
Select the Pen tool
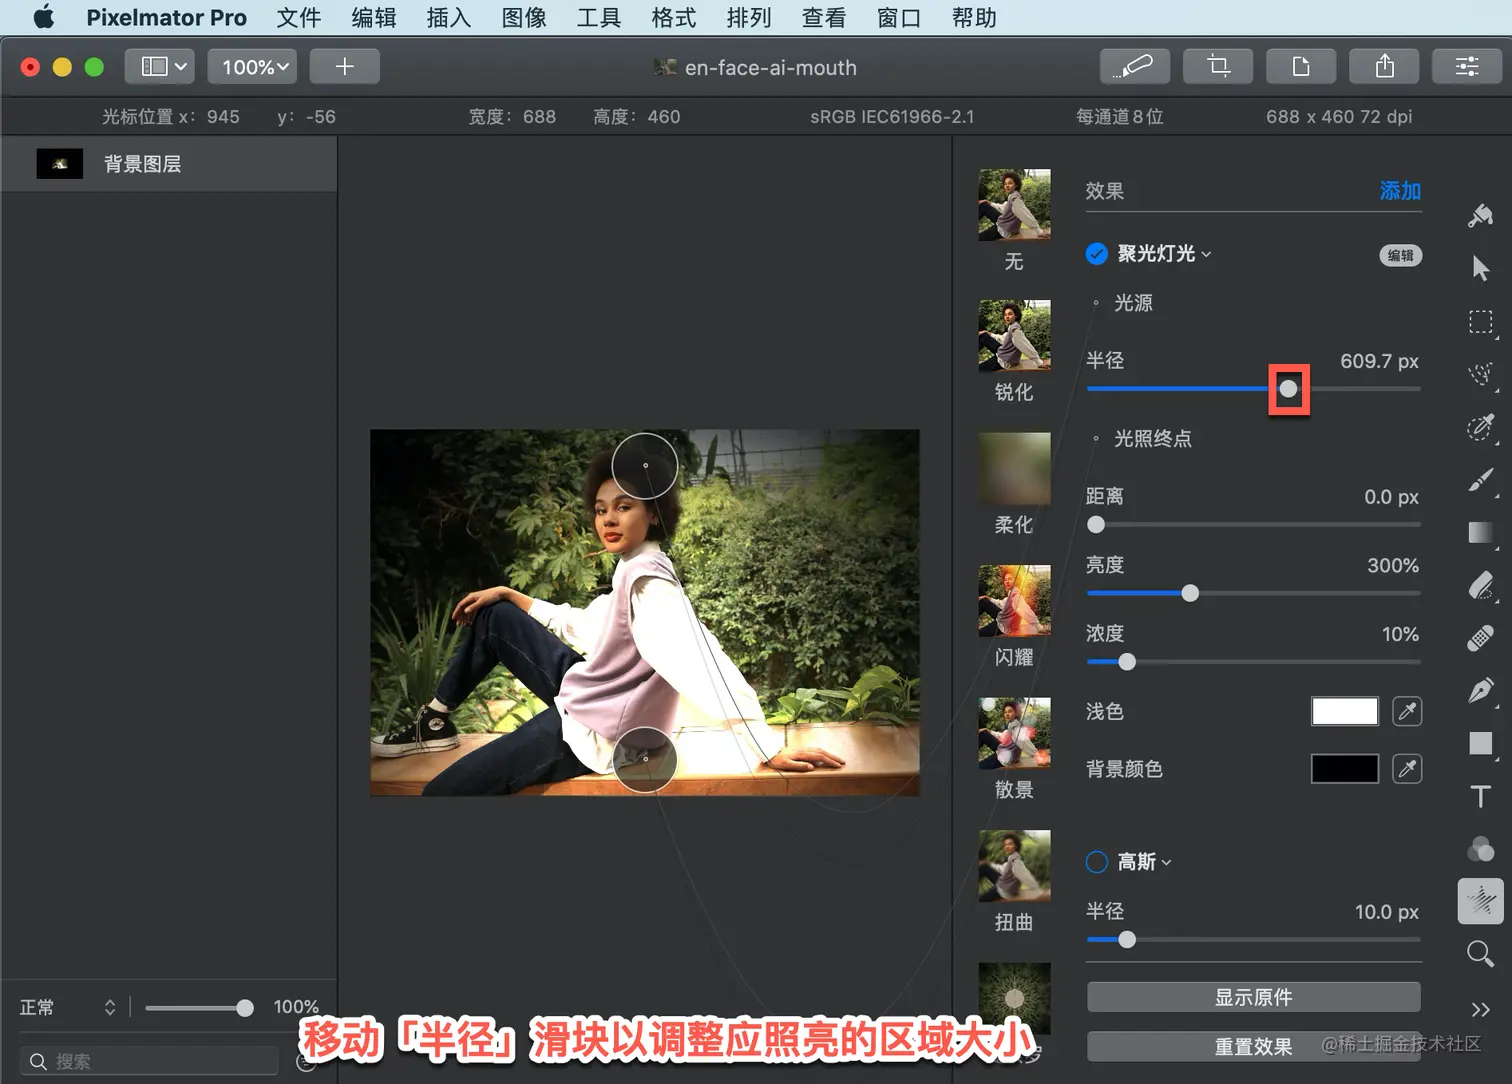tap(1481, 690)
